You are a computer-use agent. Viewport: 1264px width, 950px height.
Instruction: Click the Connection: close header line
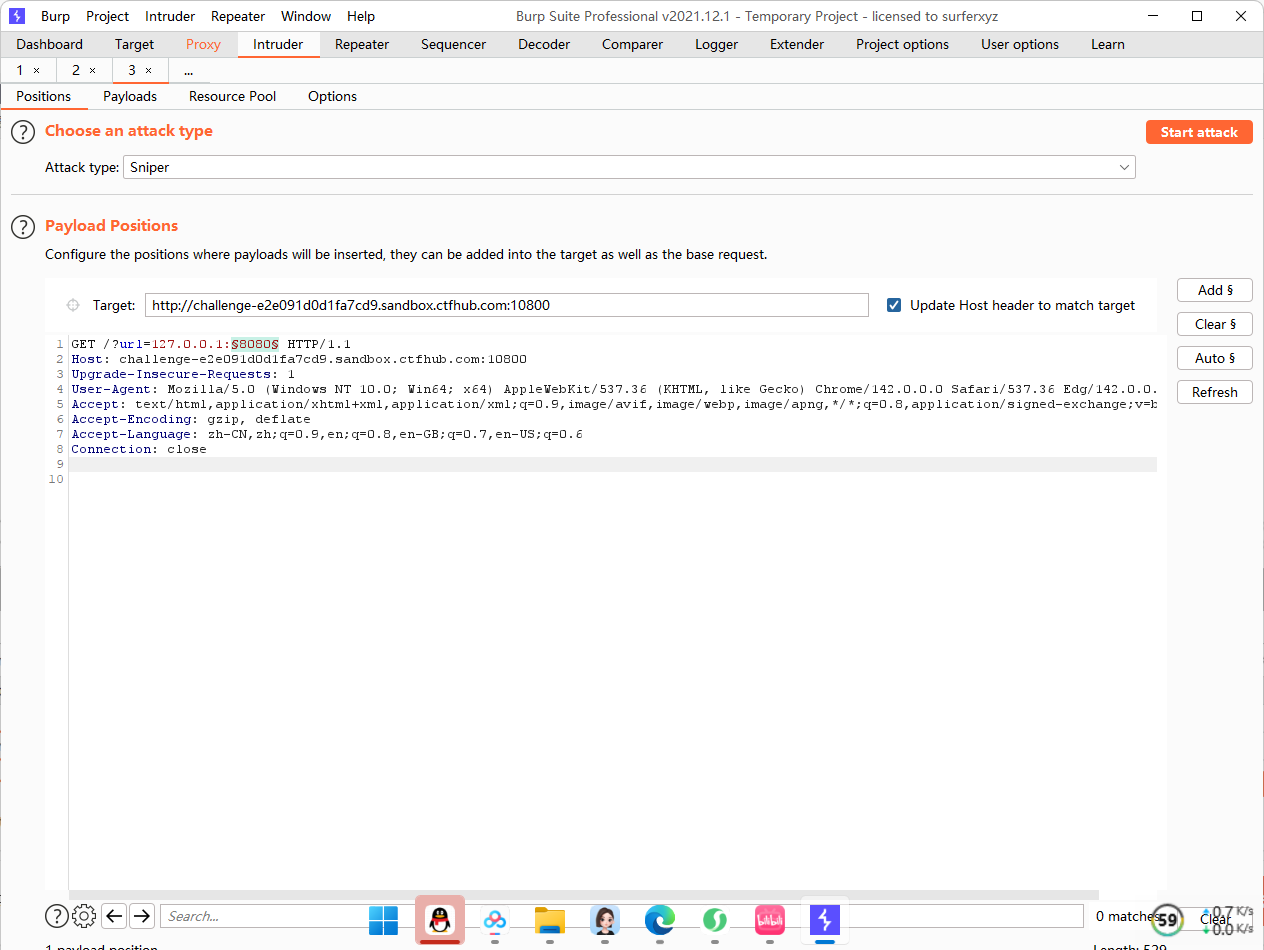(139, 449)
